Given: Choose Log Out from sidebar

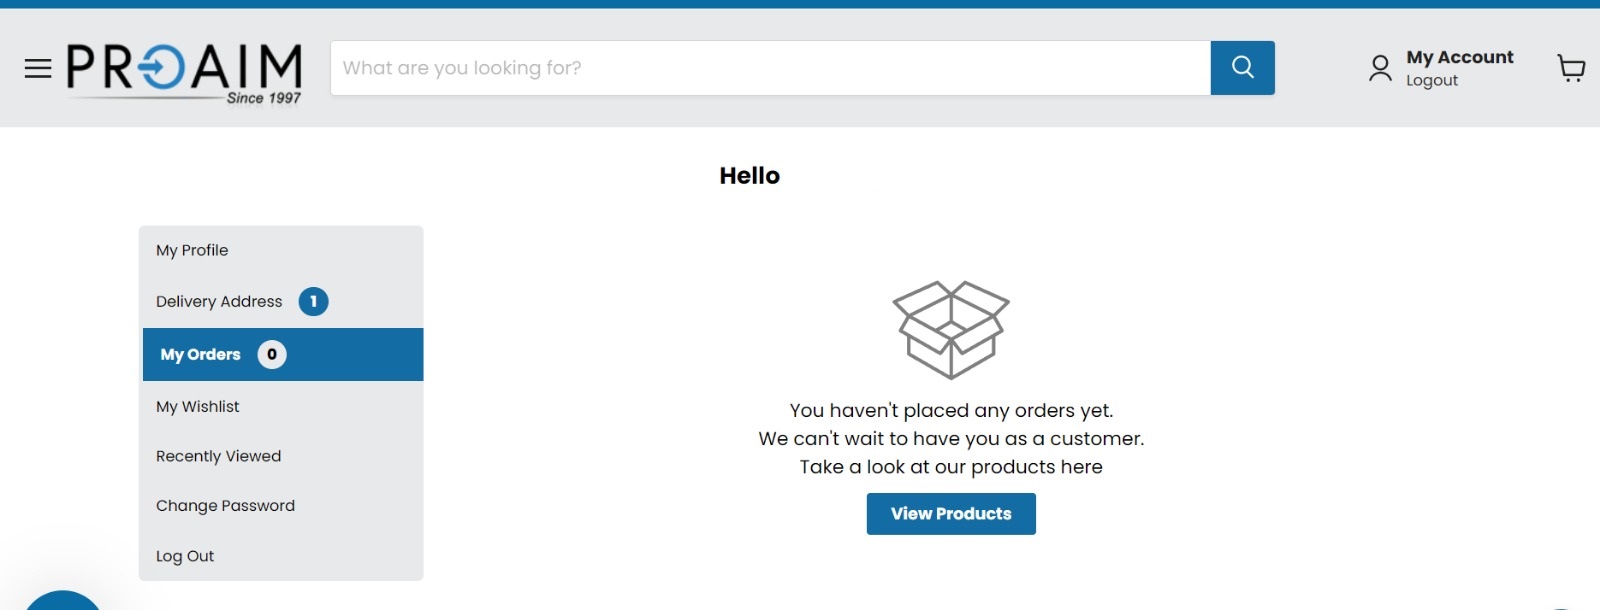Looking at the screenshot, I should pyautogui.click(x=185, y=556).
